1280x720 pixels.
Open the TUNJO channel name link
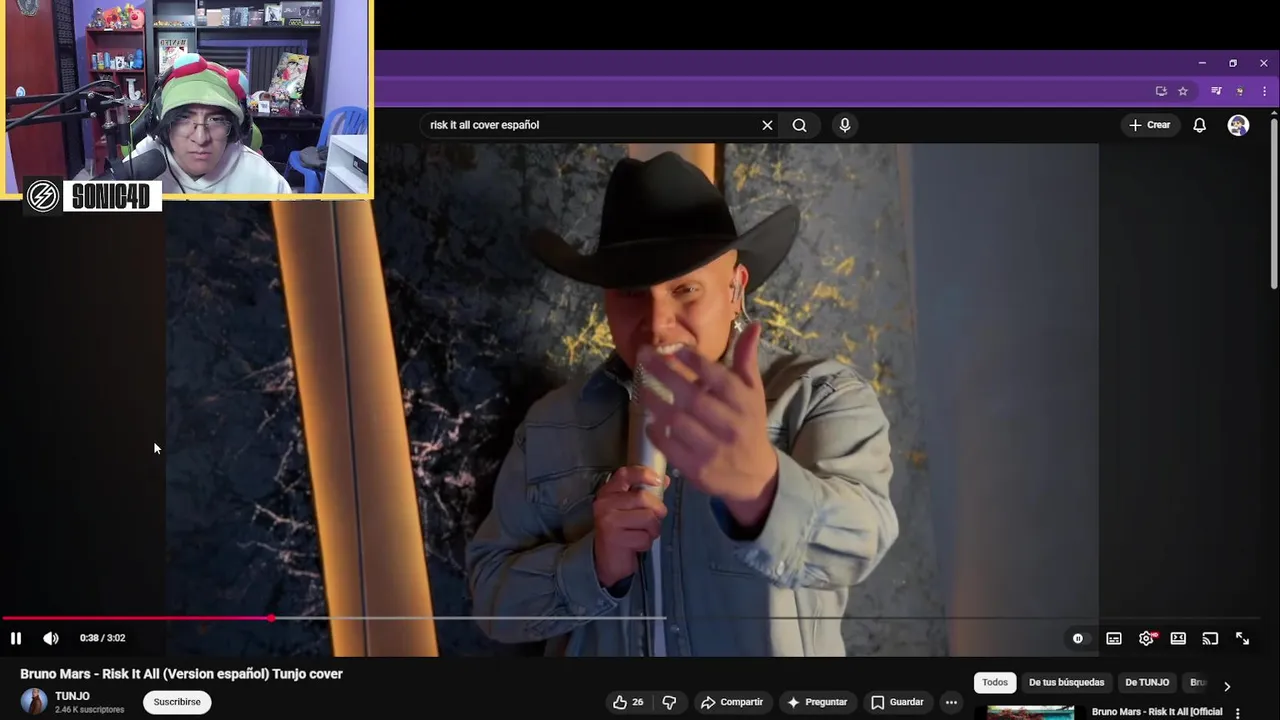point(72,696)
